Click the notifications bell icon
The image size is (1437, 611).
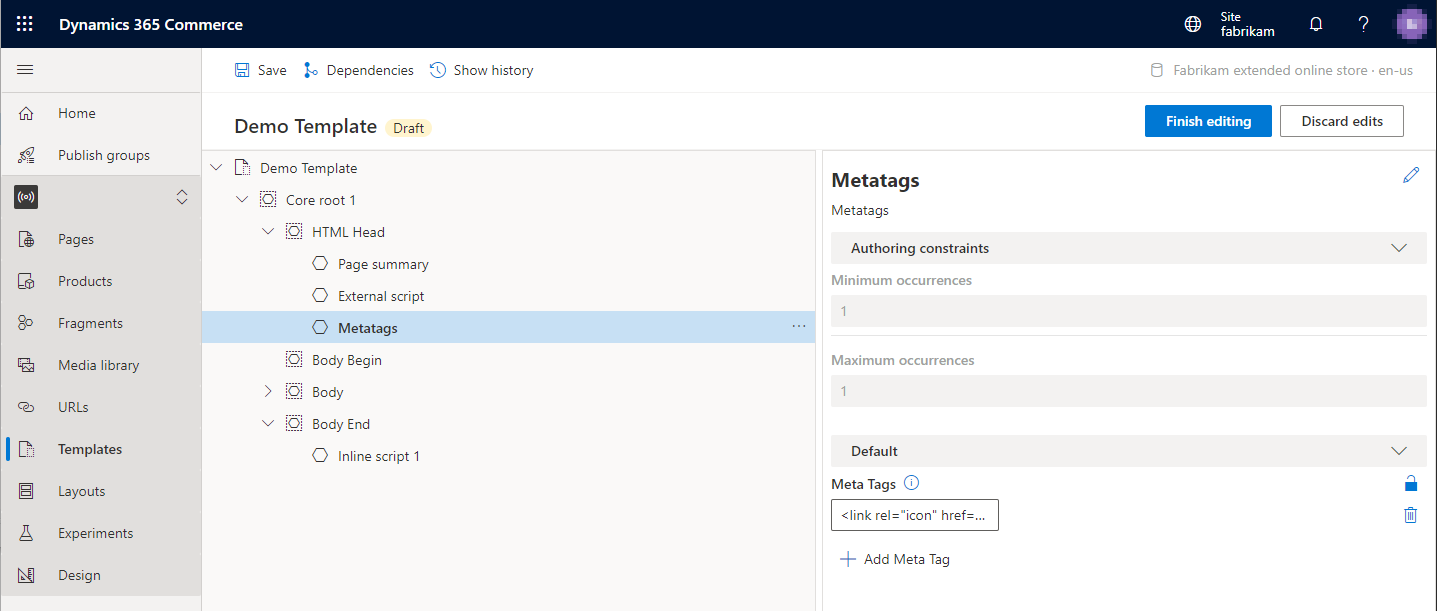tap(1315, 23)
